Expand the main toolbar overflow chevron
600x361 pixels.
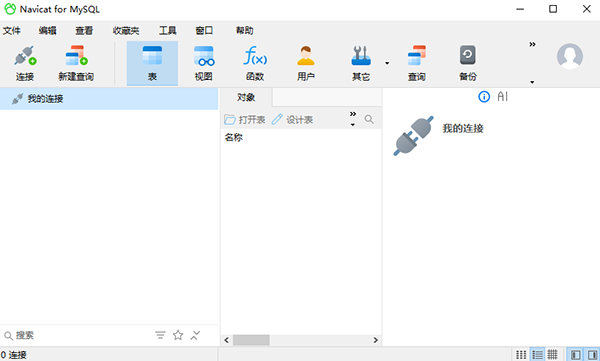coord(532,44)
